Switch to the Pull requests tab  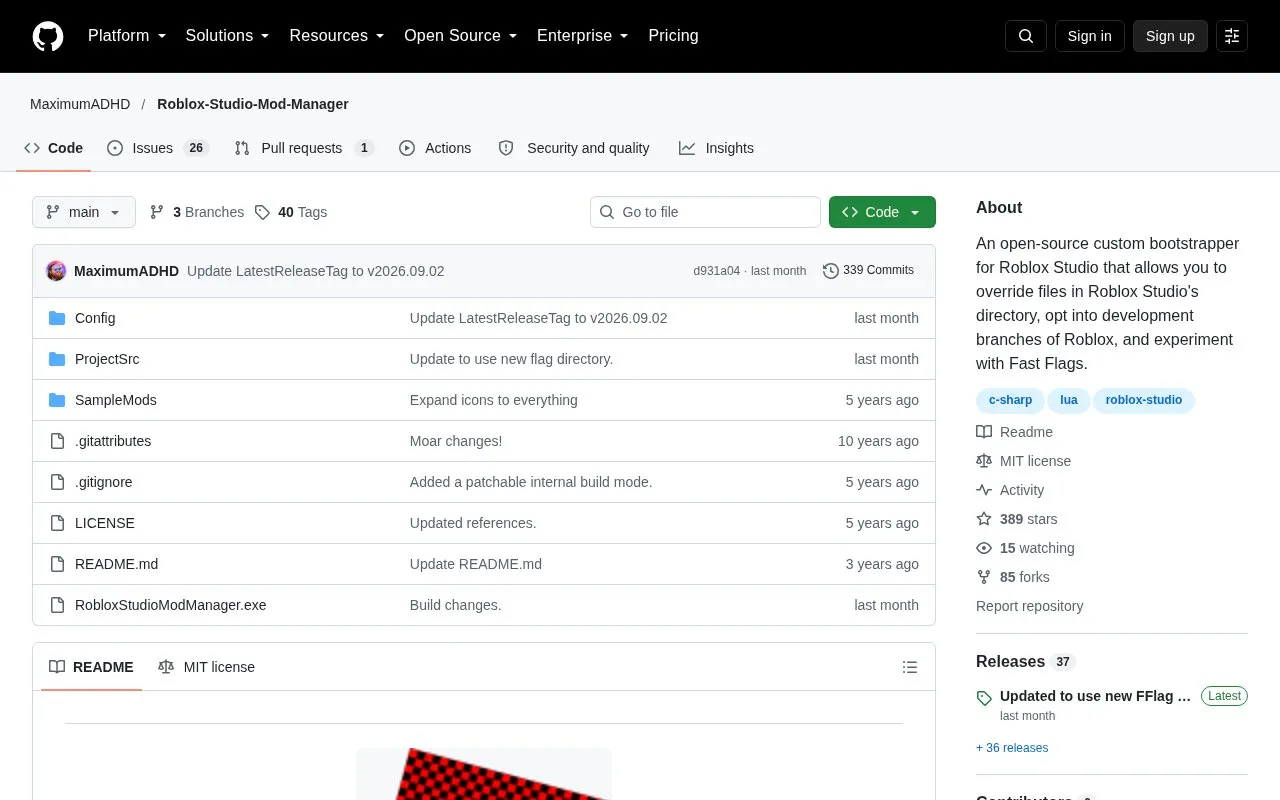(303, 148)
